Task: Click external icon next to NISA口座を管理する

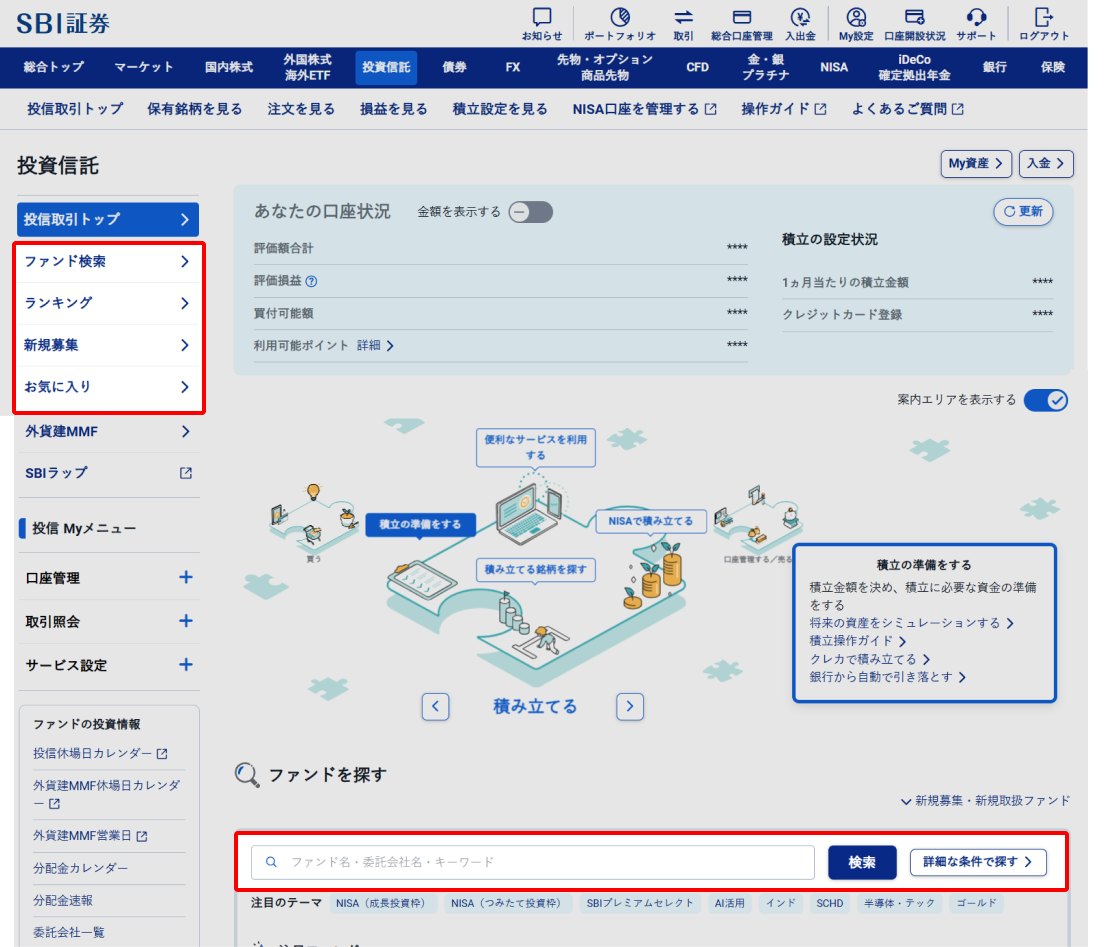Action: [711, 109]
